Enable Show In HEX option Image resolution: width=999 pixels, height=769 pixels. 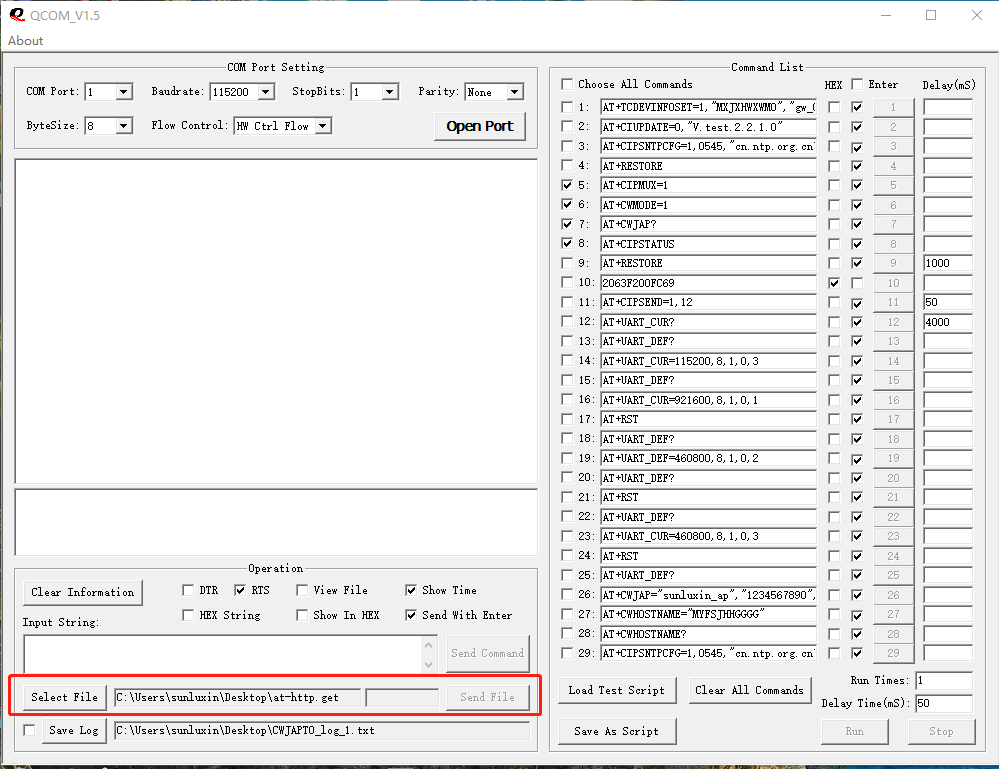click(x=302, y=615)
